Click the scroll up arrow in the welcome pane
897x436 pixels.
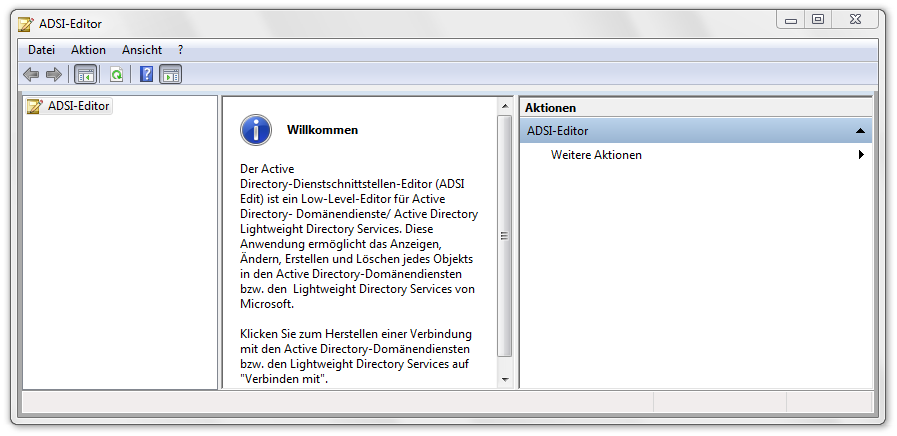pos(504,106)
